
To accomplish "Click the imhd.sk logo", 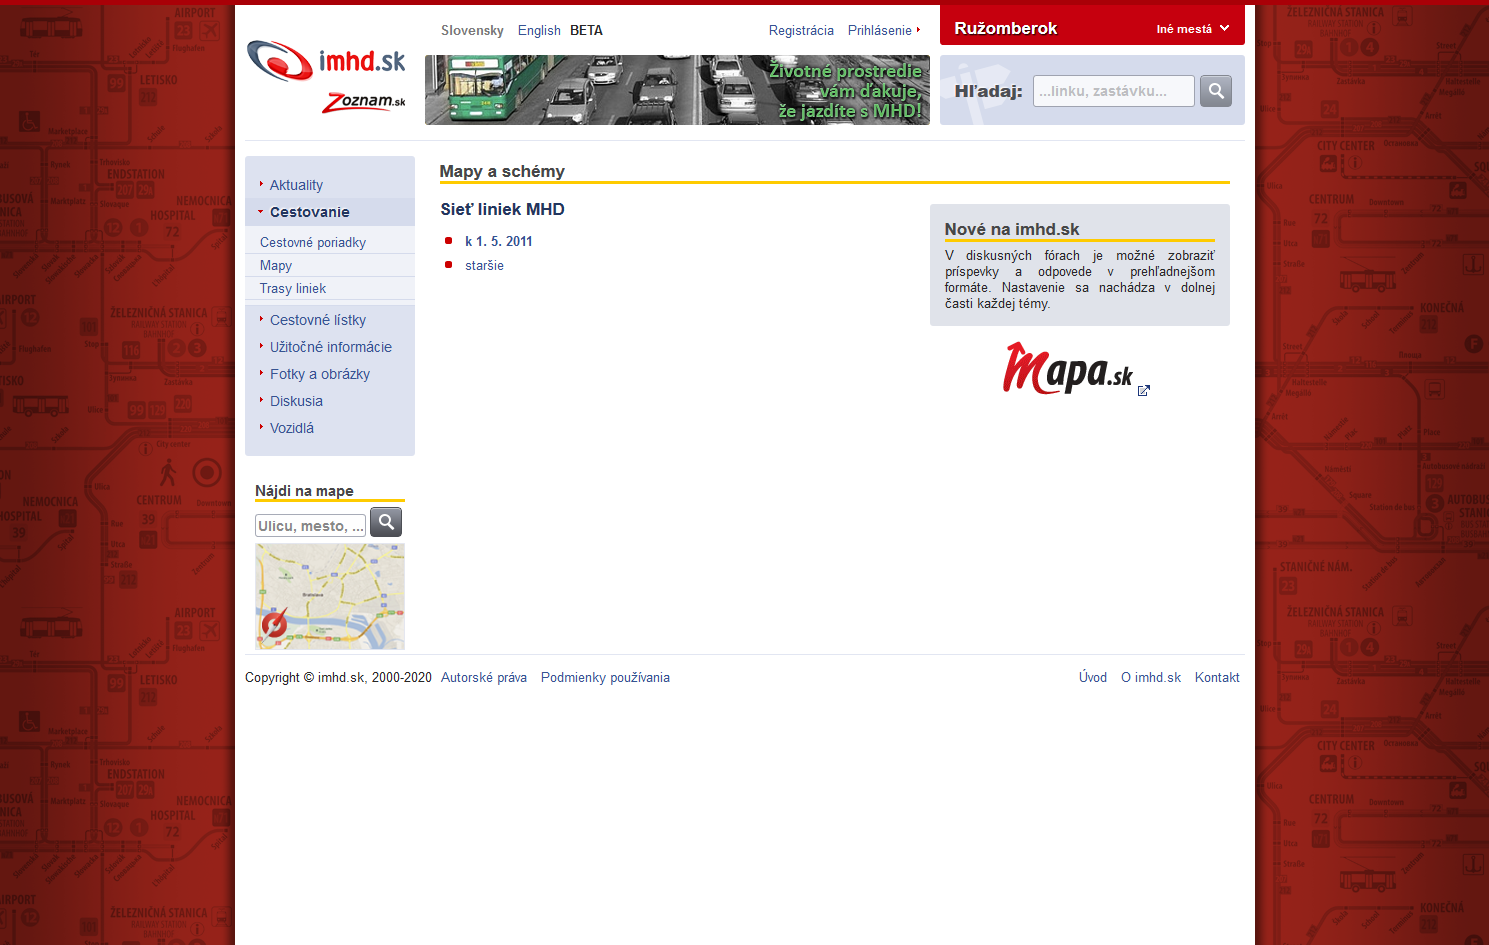I will point(326,62).
